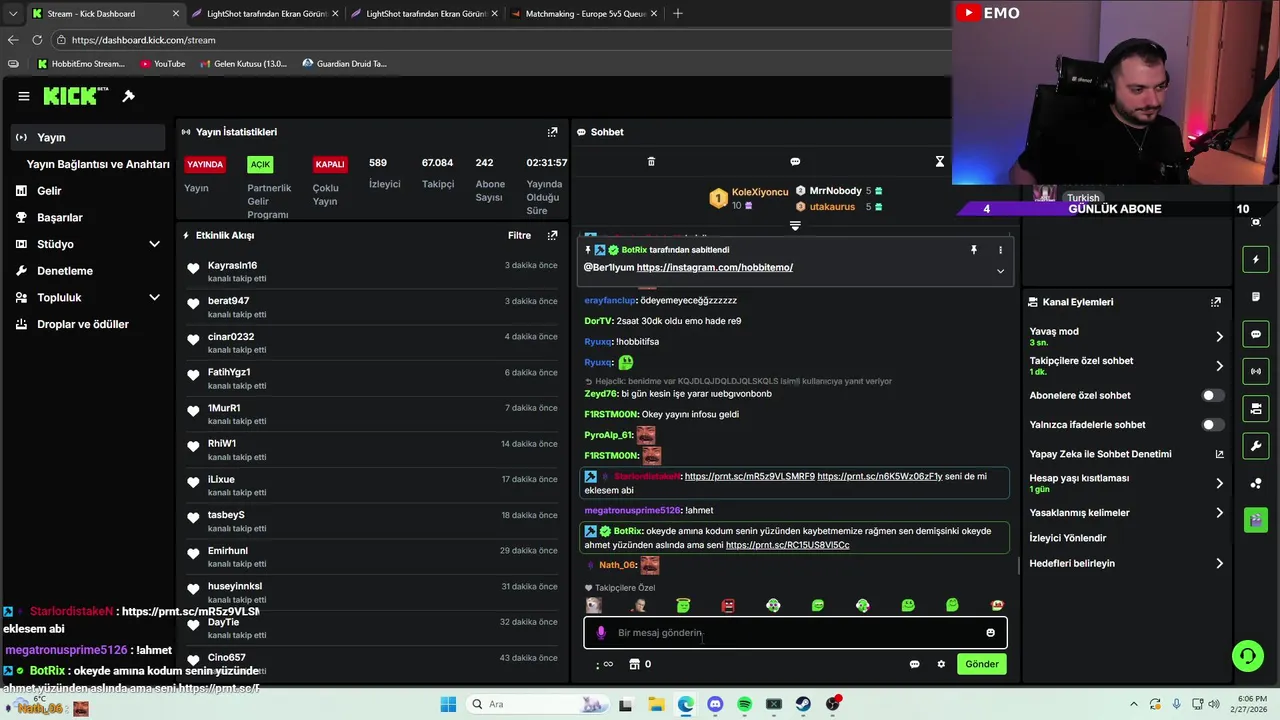Open the prnt.sc/RC15US8Vl5Cc link in chat

coord(787,545)
